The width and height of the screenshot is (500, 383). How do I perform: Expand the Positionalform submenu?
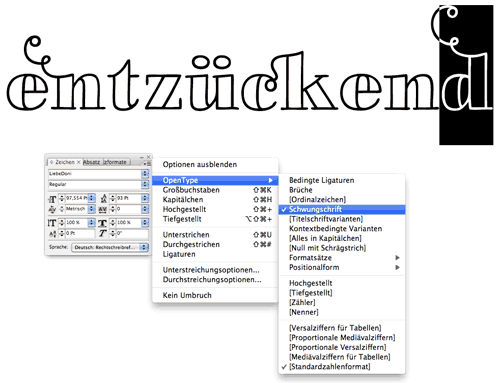coord(342,267)
